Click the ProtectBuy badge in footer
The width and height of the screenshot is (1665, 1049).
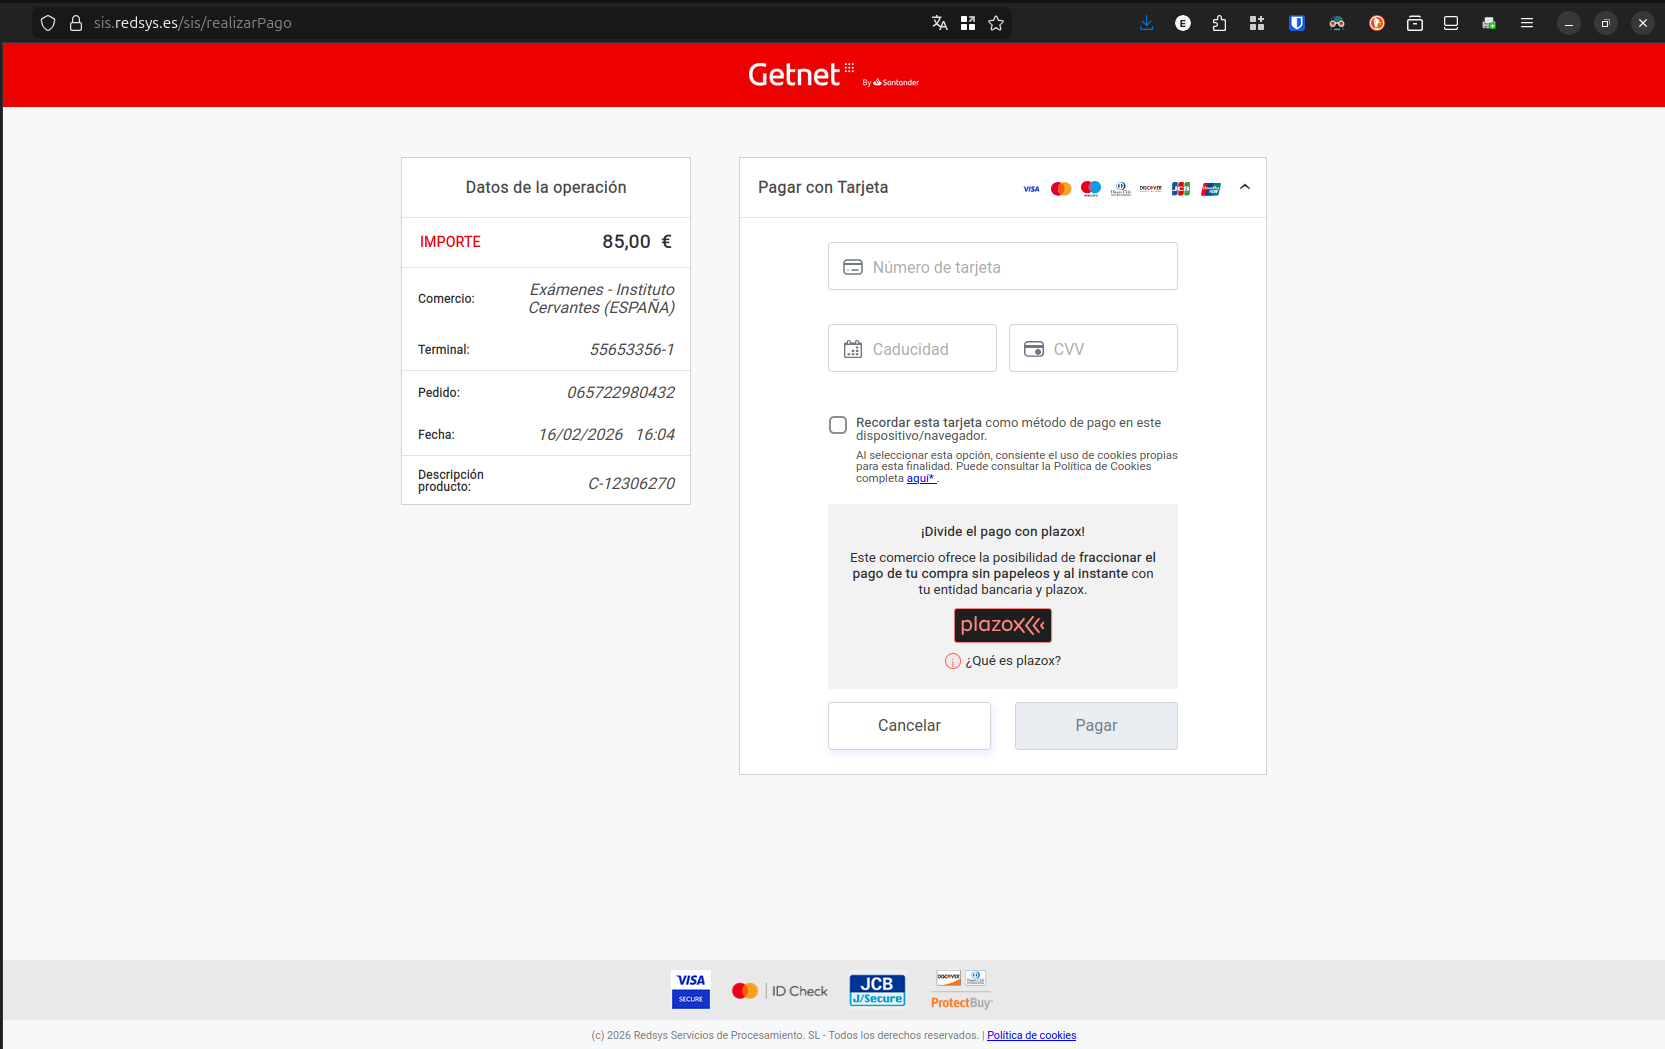point(961,990)
